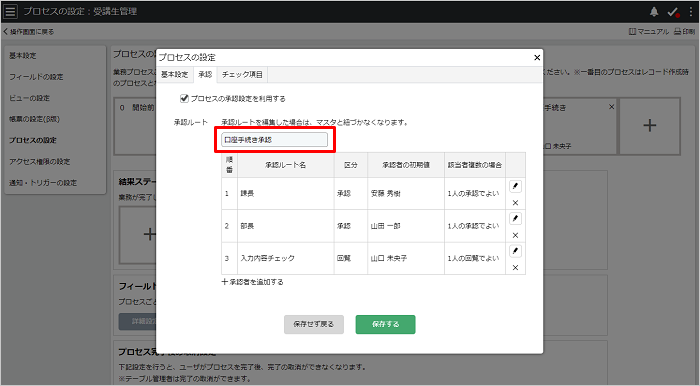
Task: Open notifications bell icon
Action: click(x=654, y=12)
